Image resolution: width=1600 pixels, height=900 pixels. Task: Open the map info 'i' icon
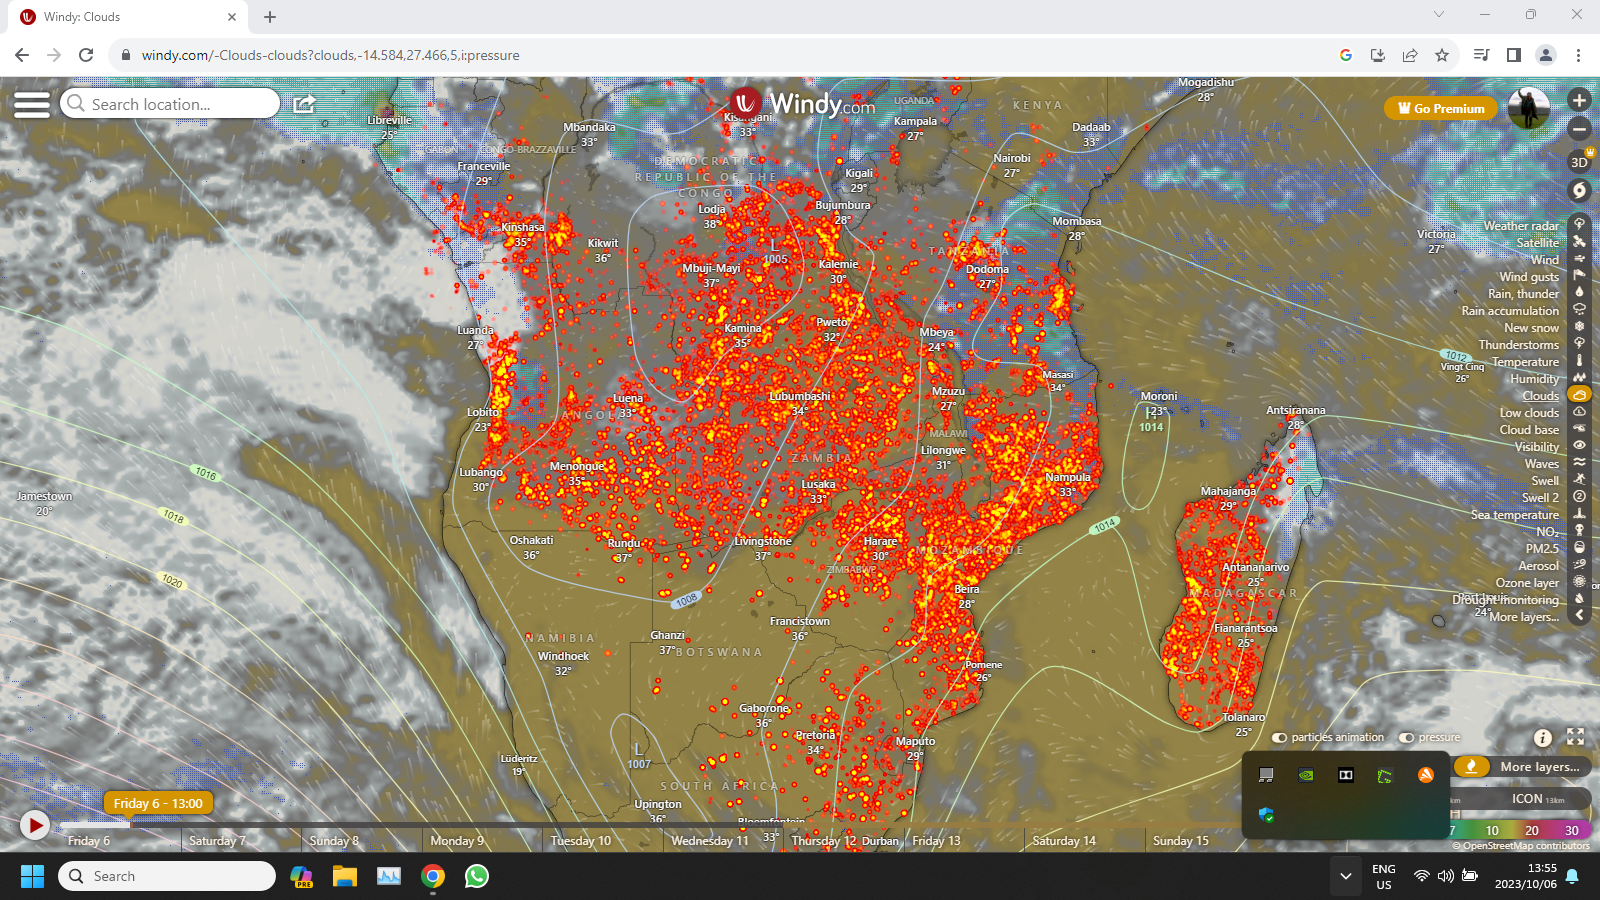tap(1543, 737)
